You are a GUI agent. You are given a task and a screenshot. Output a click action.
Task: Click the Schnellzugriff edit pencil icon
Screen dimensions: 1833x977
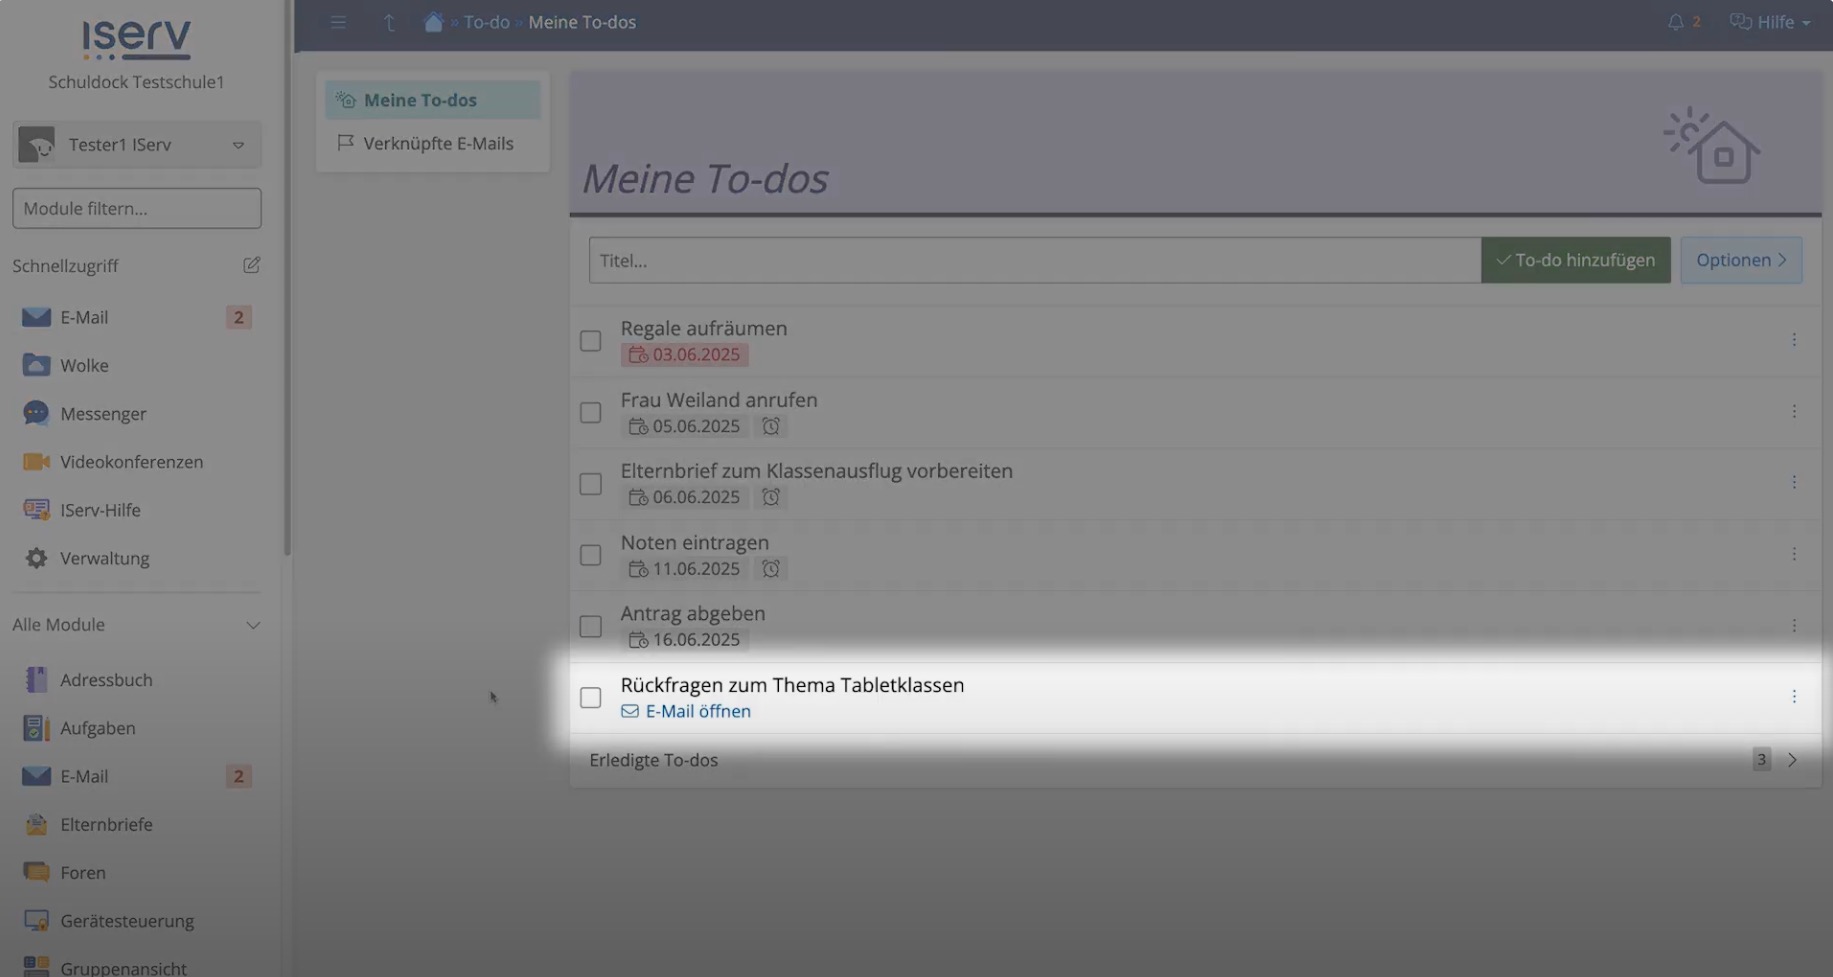tap(251, 264)
